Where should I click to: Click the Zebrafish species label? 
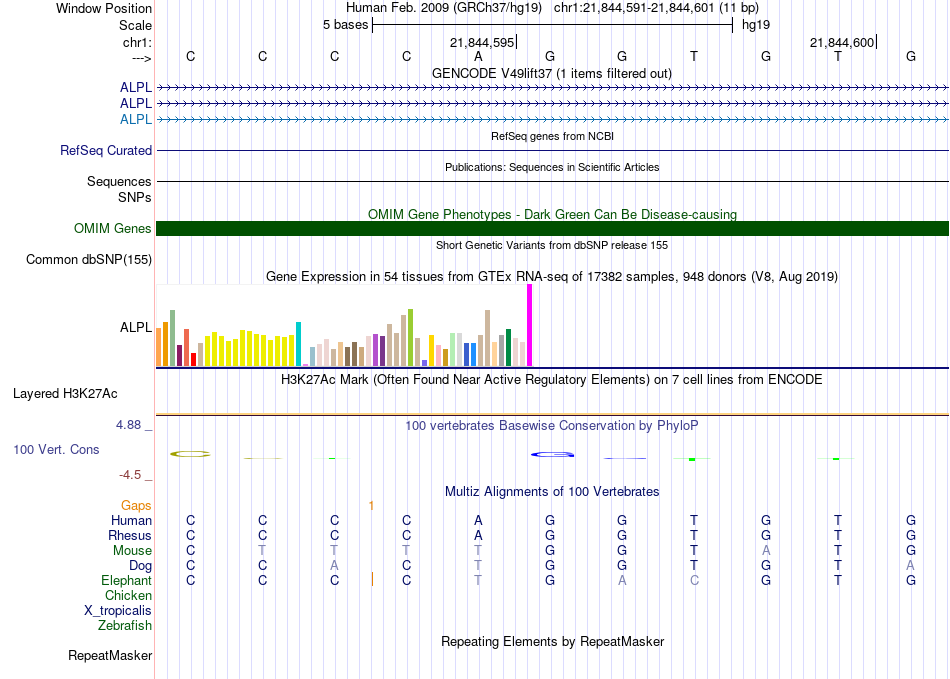125,626
